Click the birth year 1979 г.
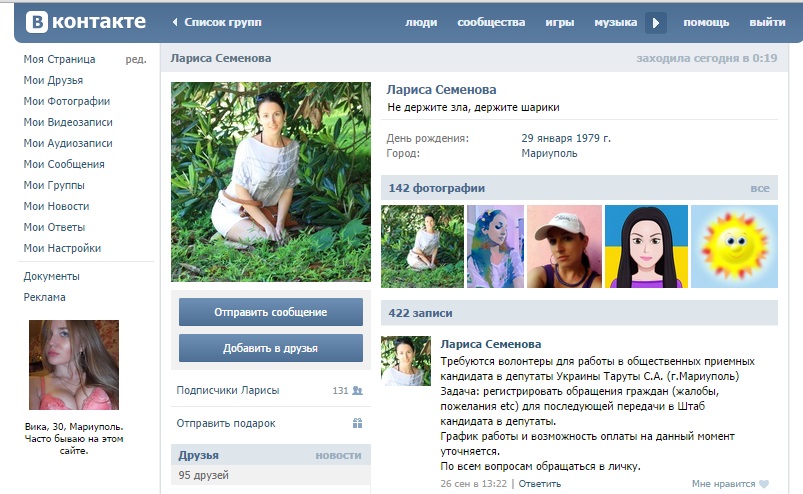The height and width of the screenshot is (494, 803). click(594, 138)
